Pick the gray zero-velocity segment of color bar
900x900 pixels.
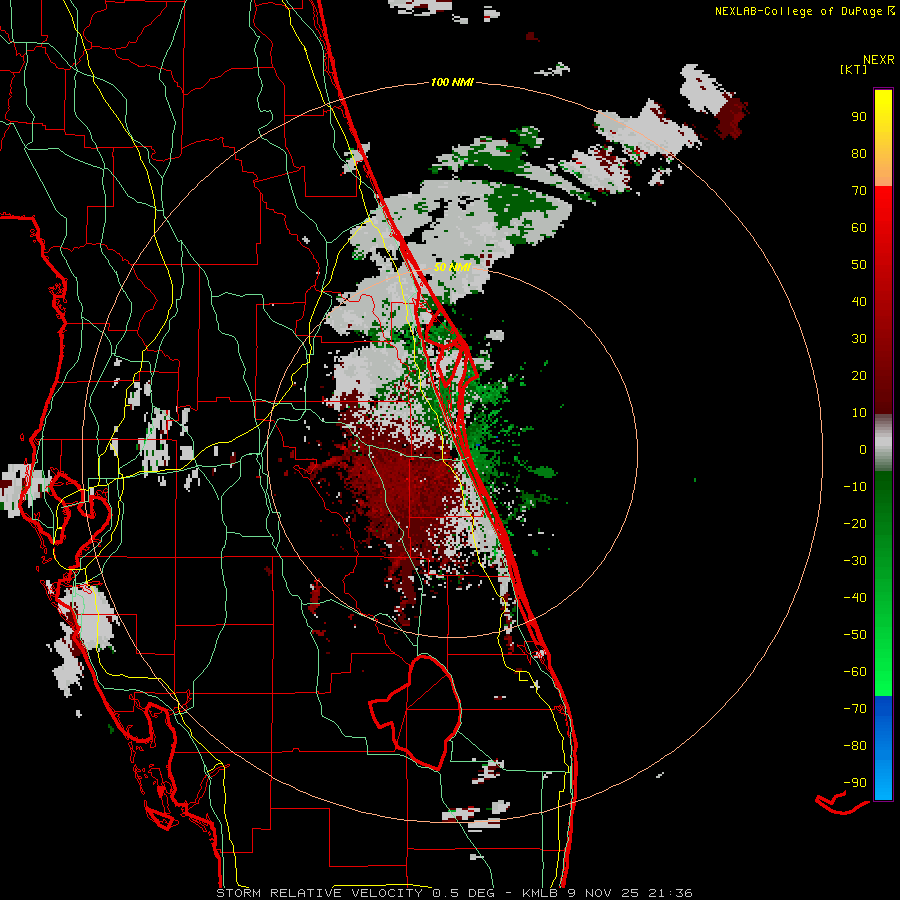(883, 443)
